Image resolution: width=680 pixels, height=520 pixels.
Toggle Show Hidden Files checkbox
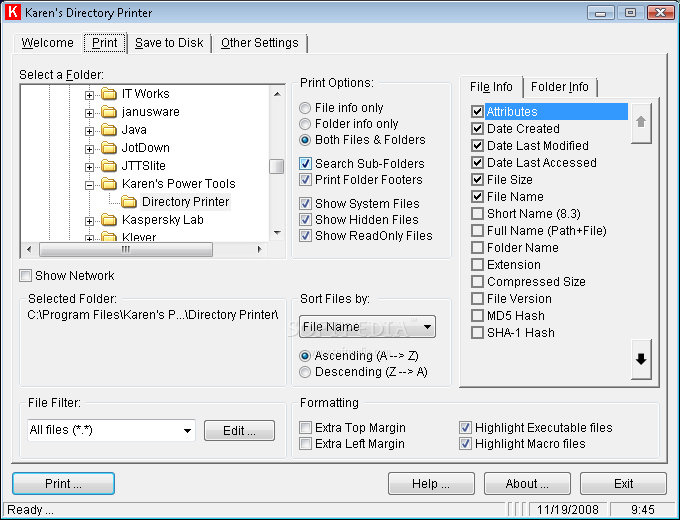point(305,219)
